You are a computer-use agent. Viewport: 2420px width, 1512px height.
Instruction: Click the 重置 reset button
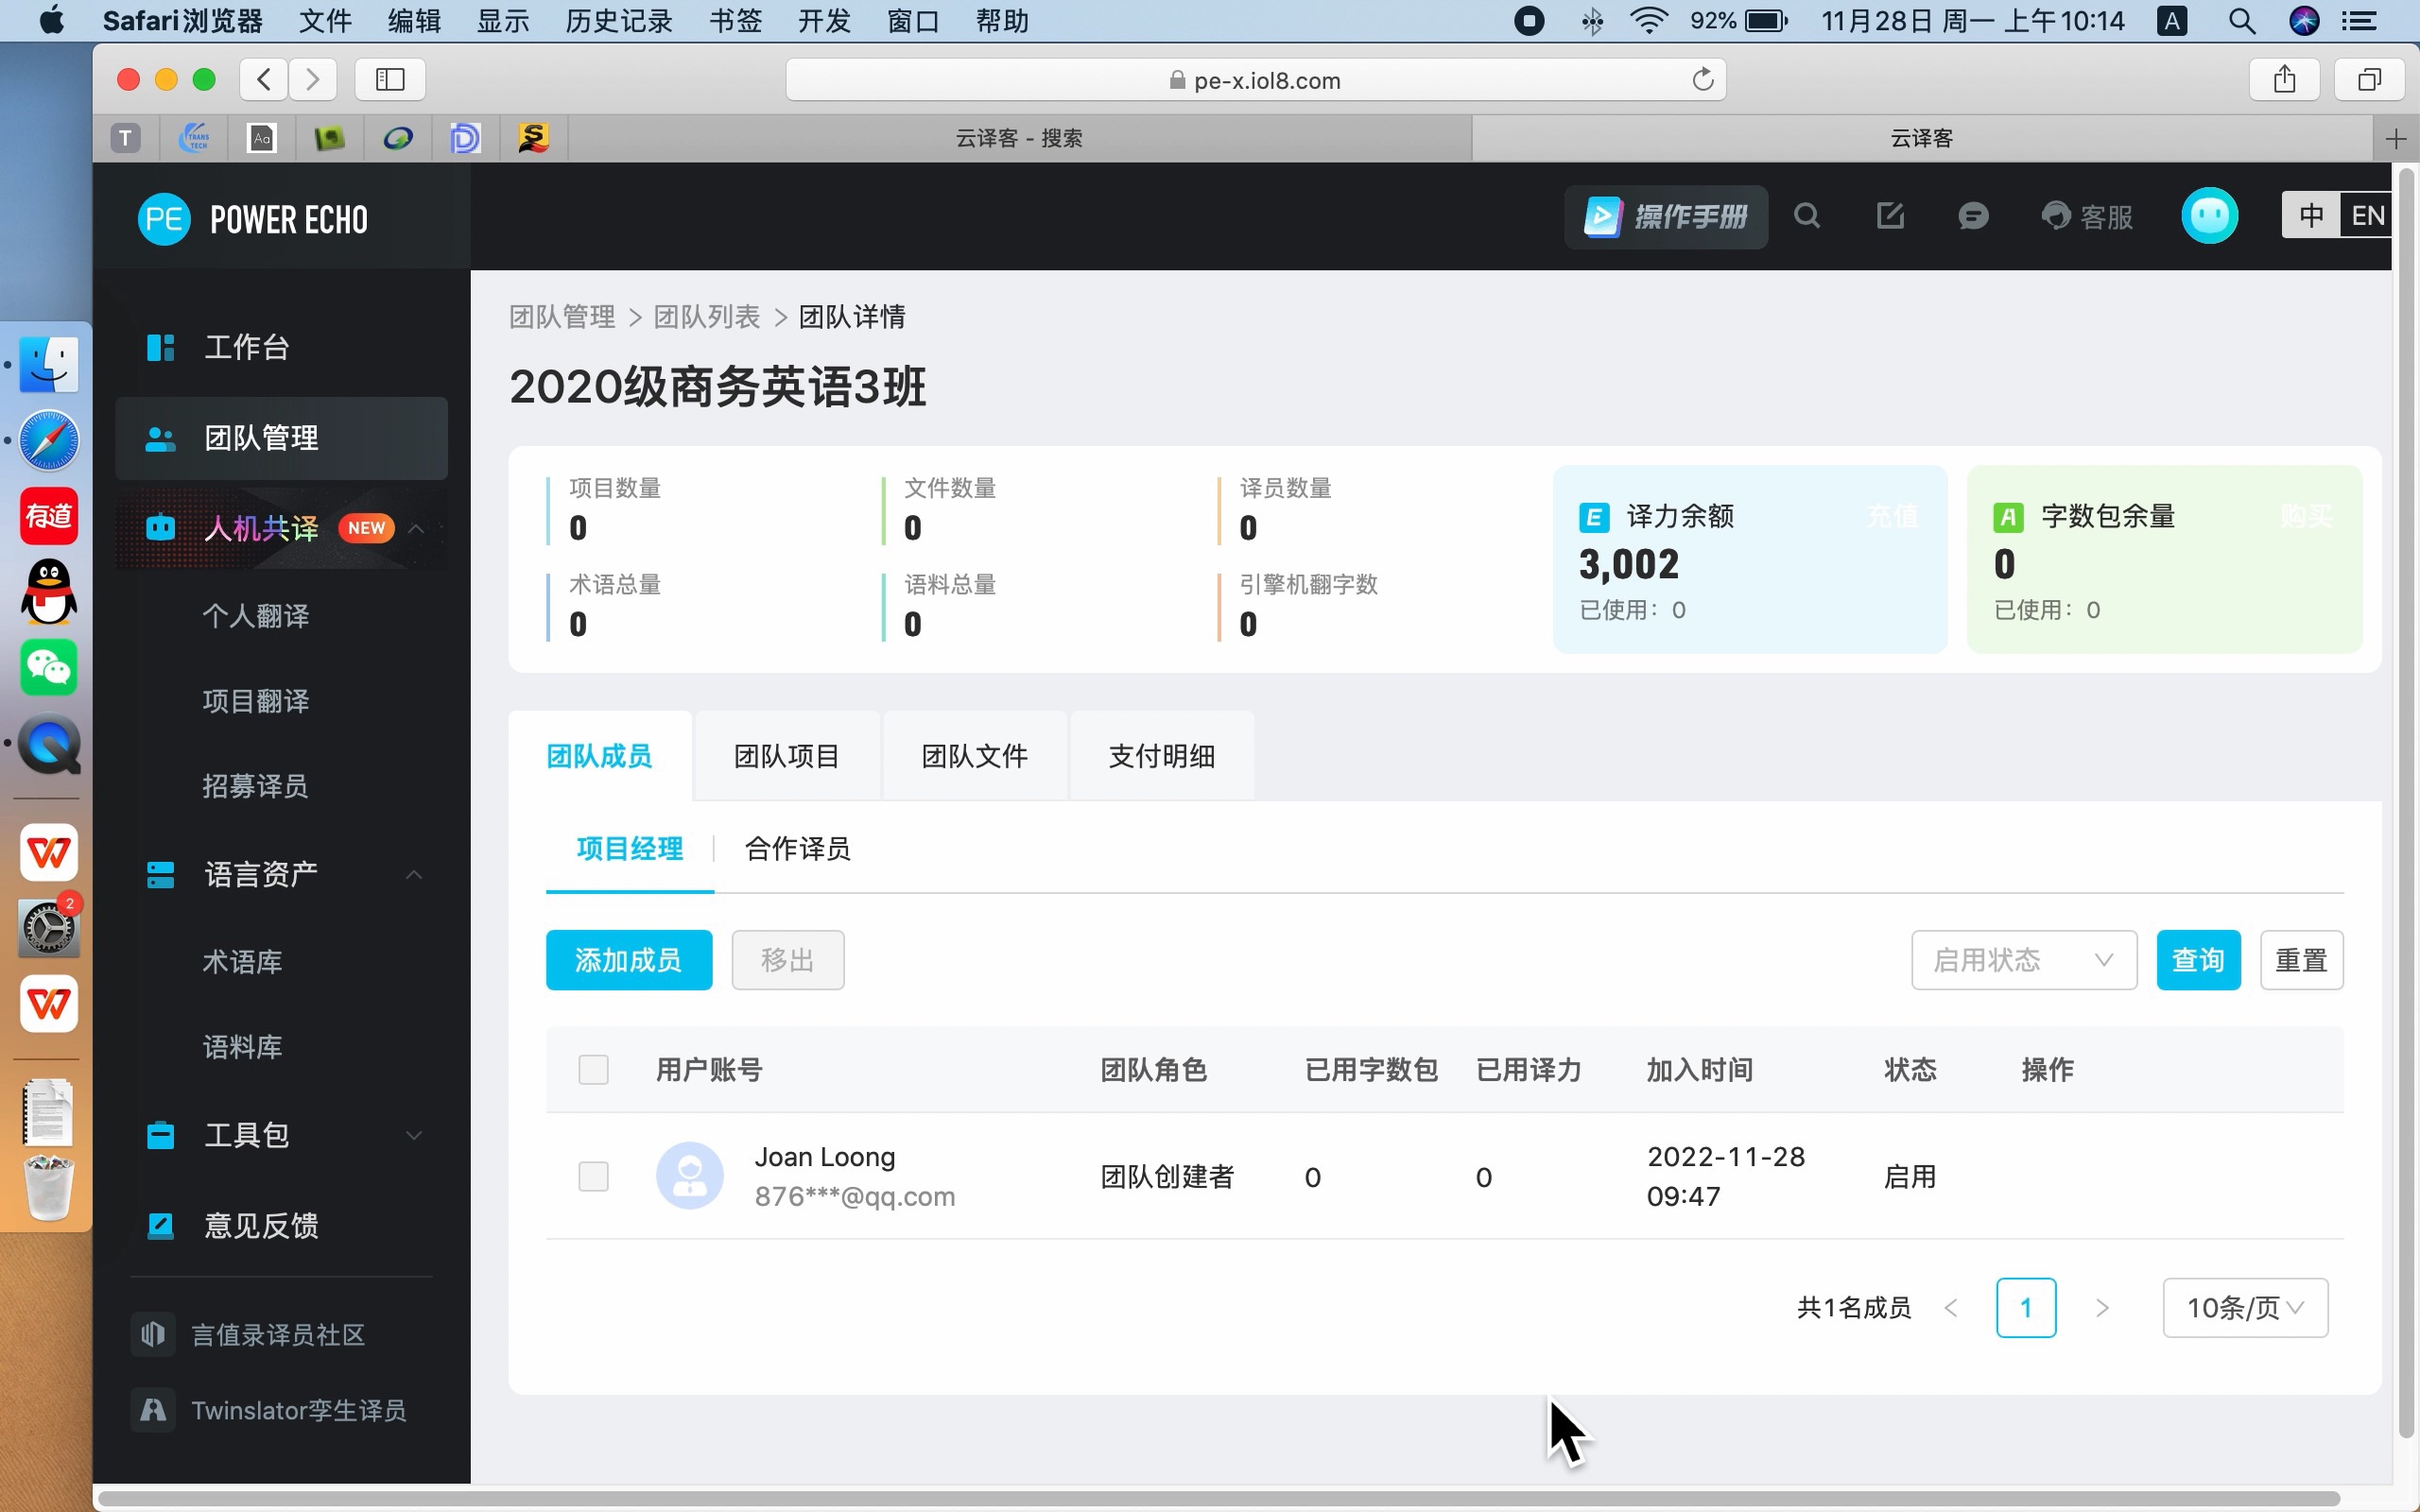(x=2302, y=960)
